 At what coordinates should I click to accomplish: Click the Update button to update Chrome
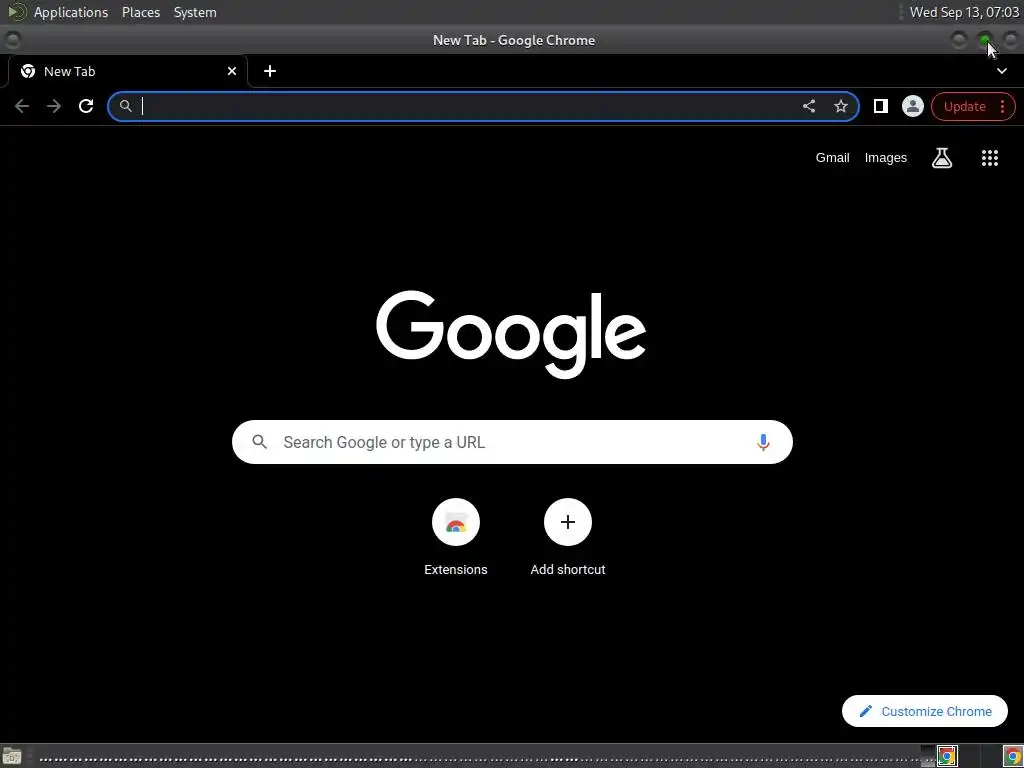point(964,106)
